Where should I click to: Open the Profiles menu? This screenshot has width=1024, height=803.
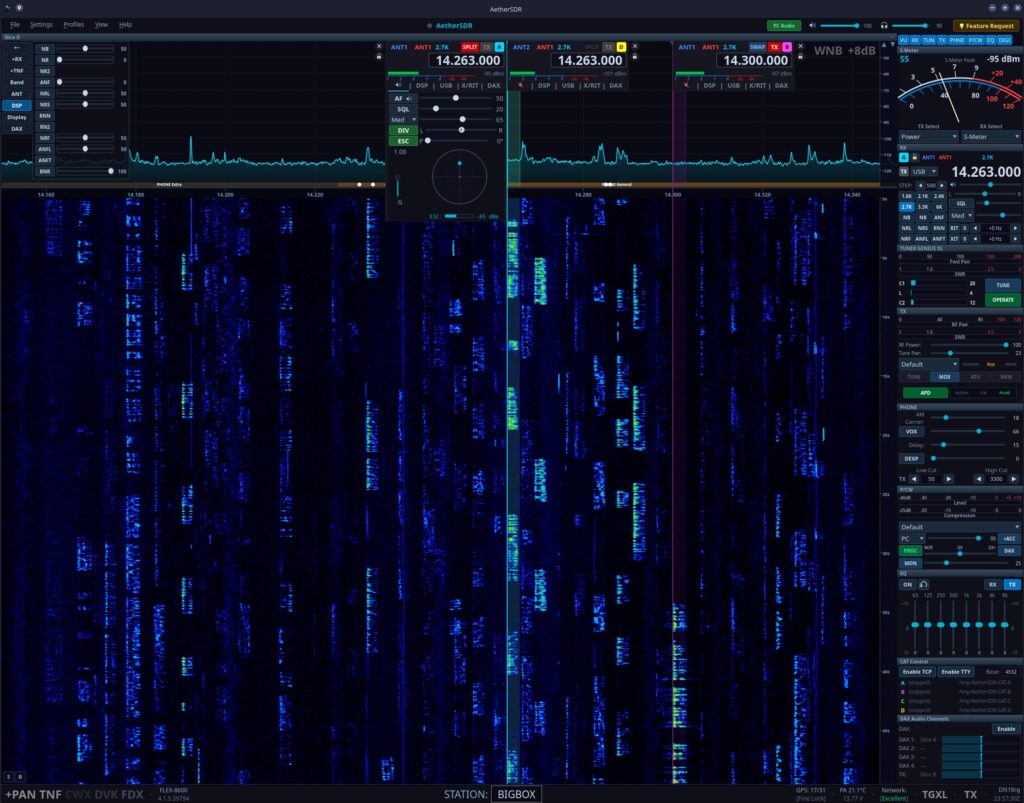[73, 25]
